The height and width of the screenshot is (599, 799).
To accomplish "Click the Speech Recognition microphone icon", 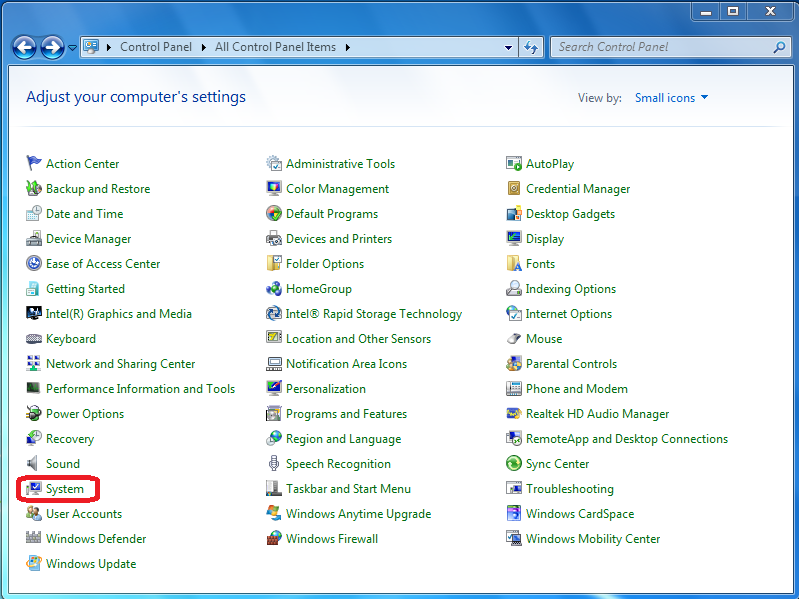I will (274, 464).
